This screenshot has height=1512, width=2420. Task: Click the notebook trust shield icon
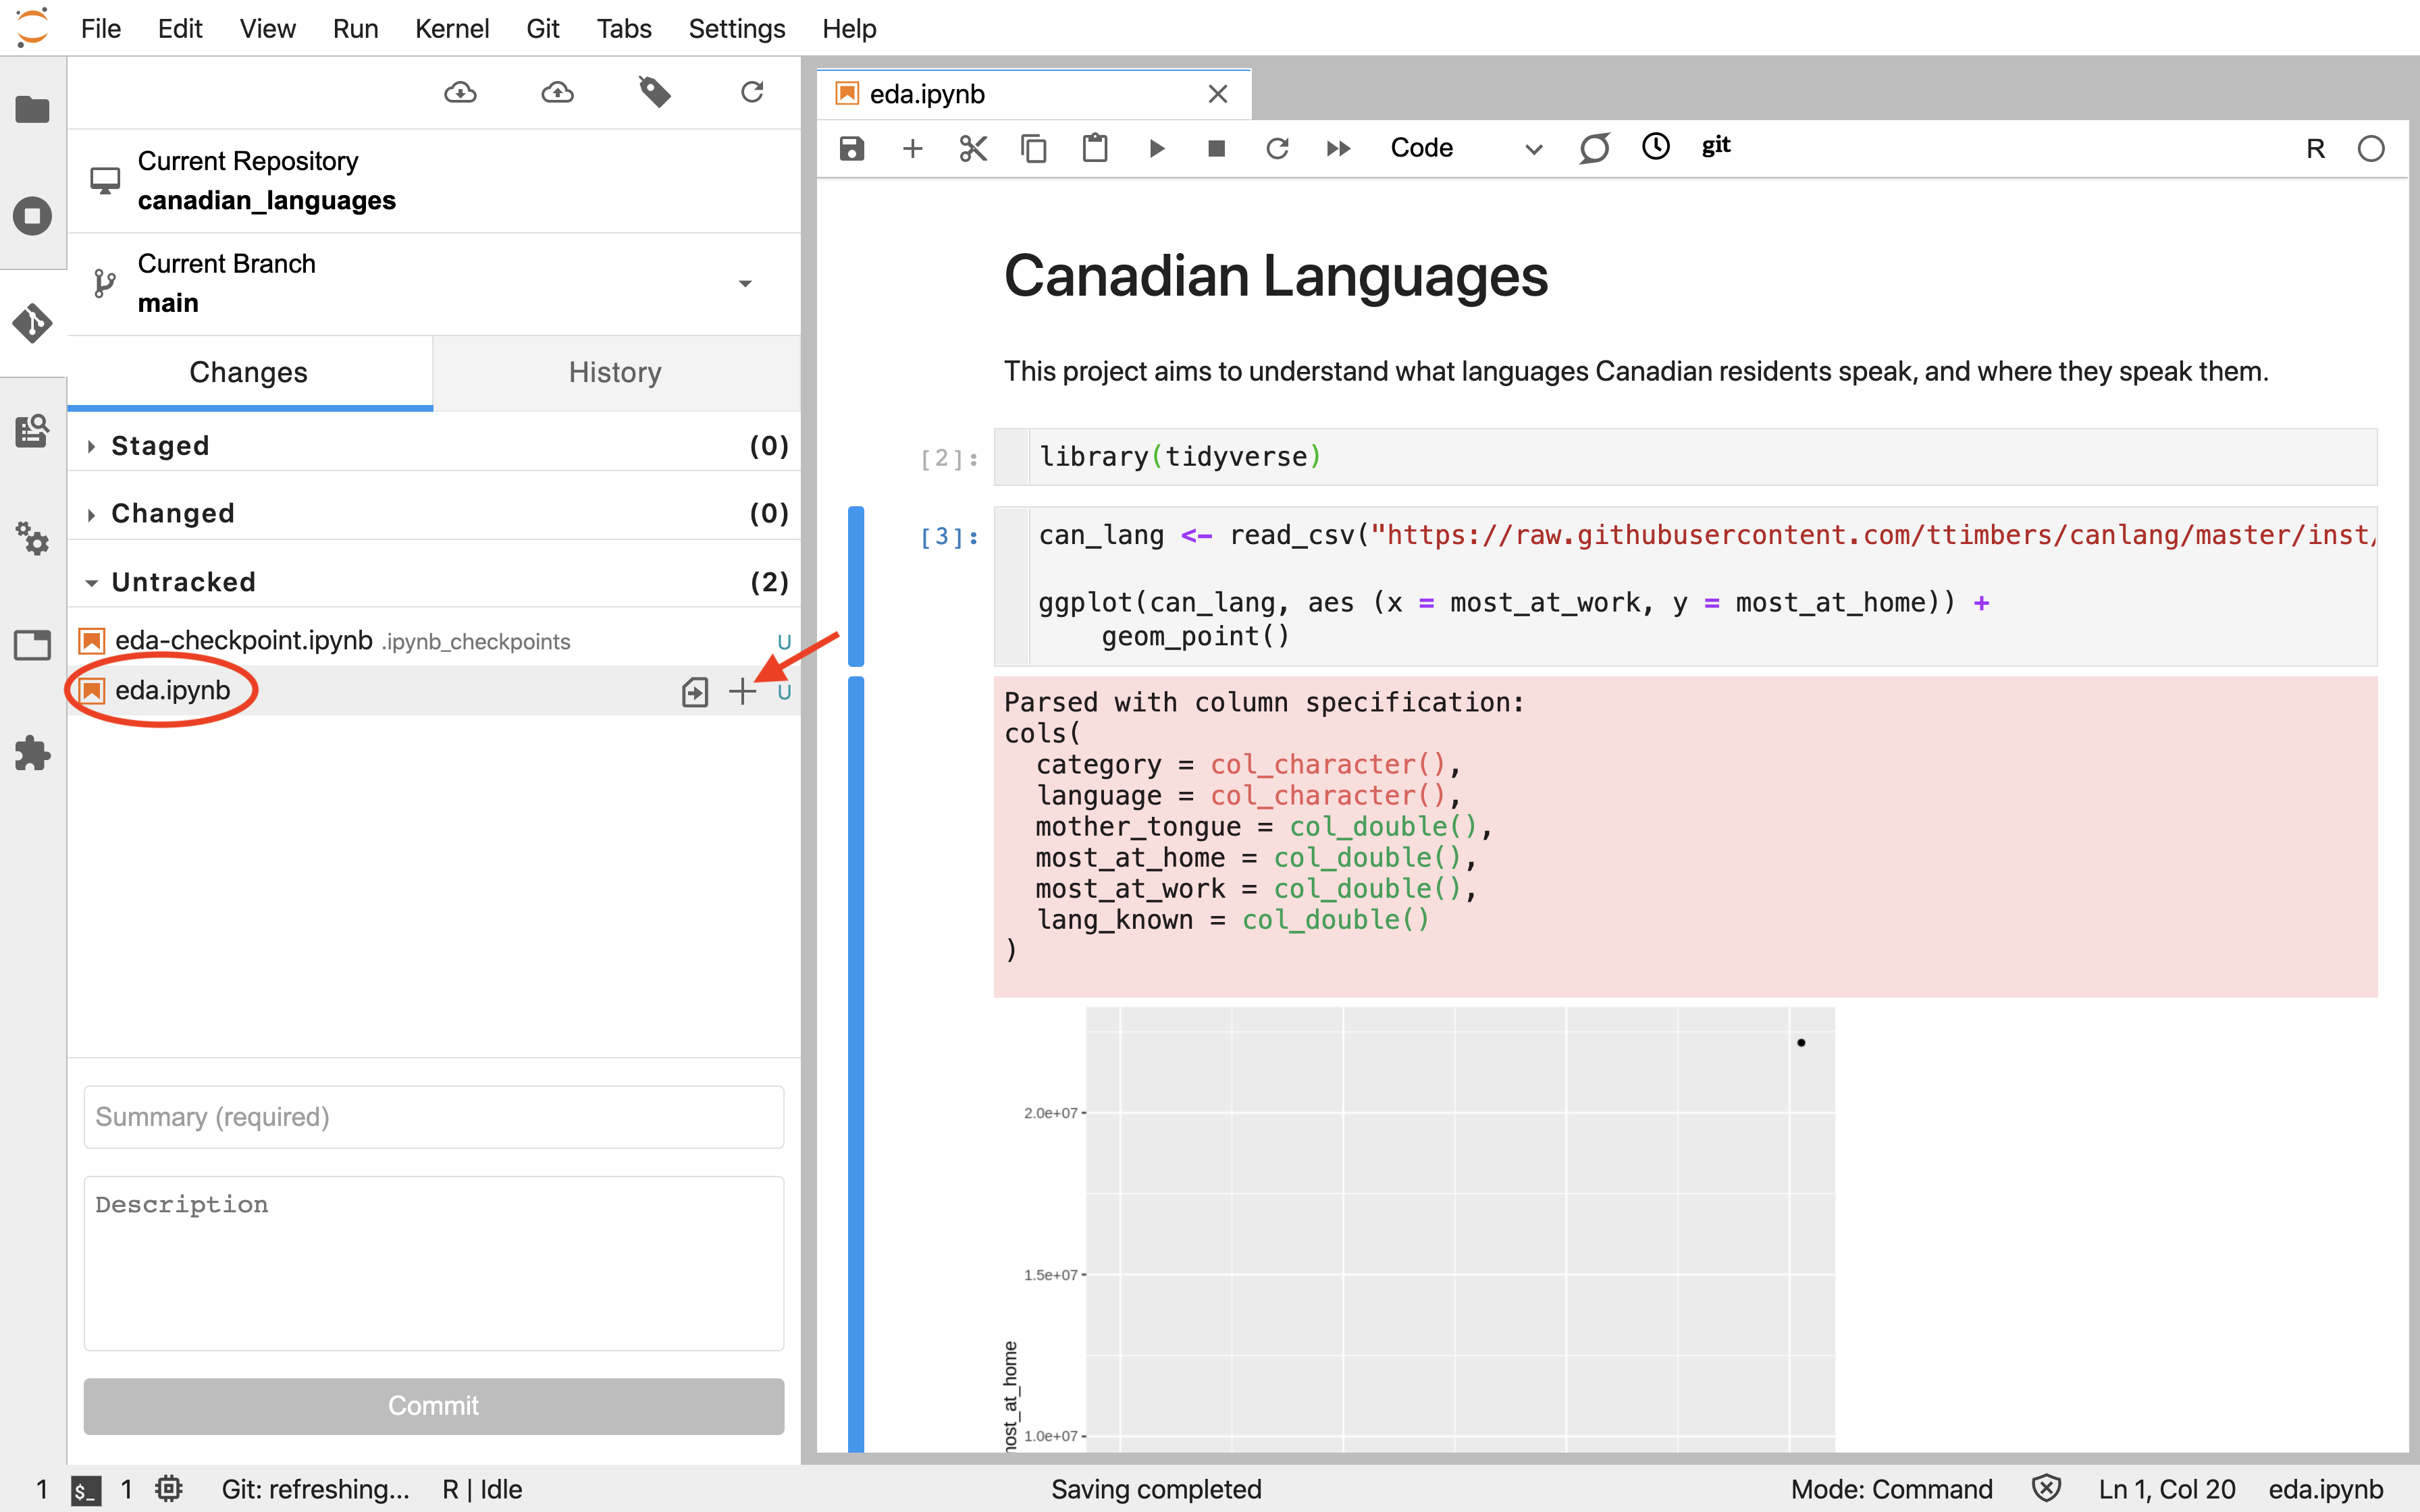pyautogui.click(x=2047, y=1489)
